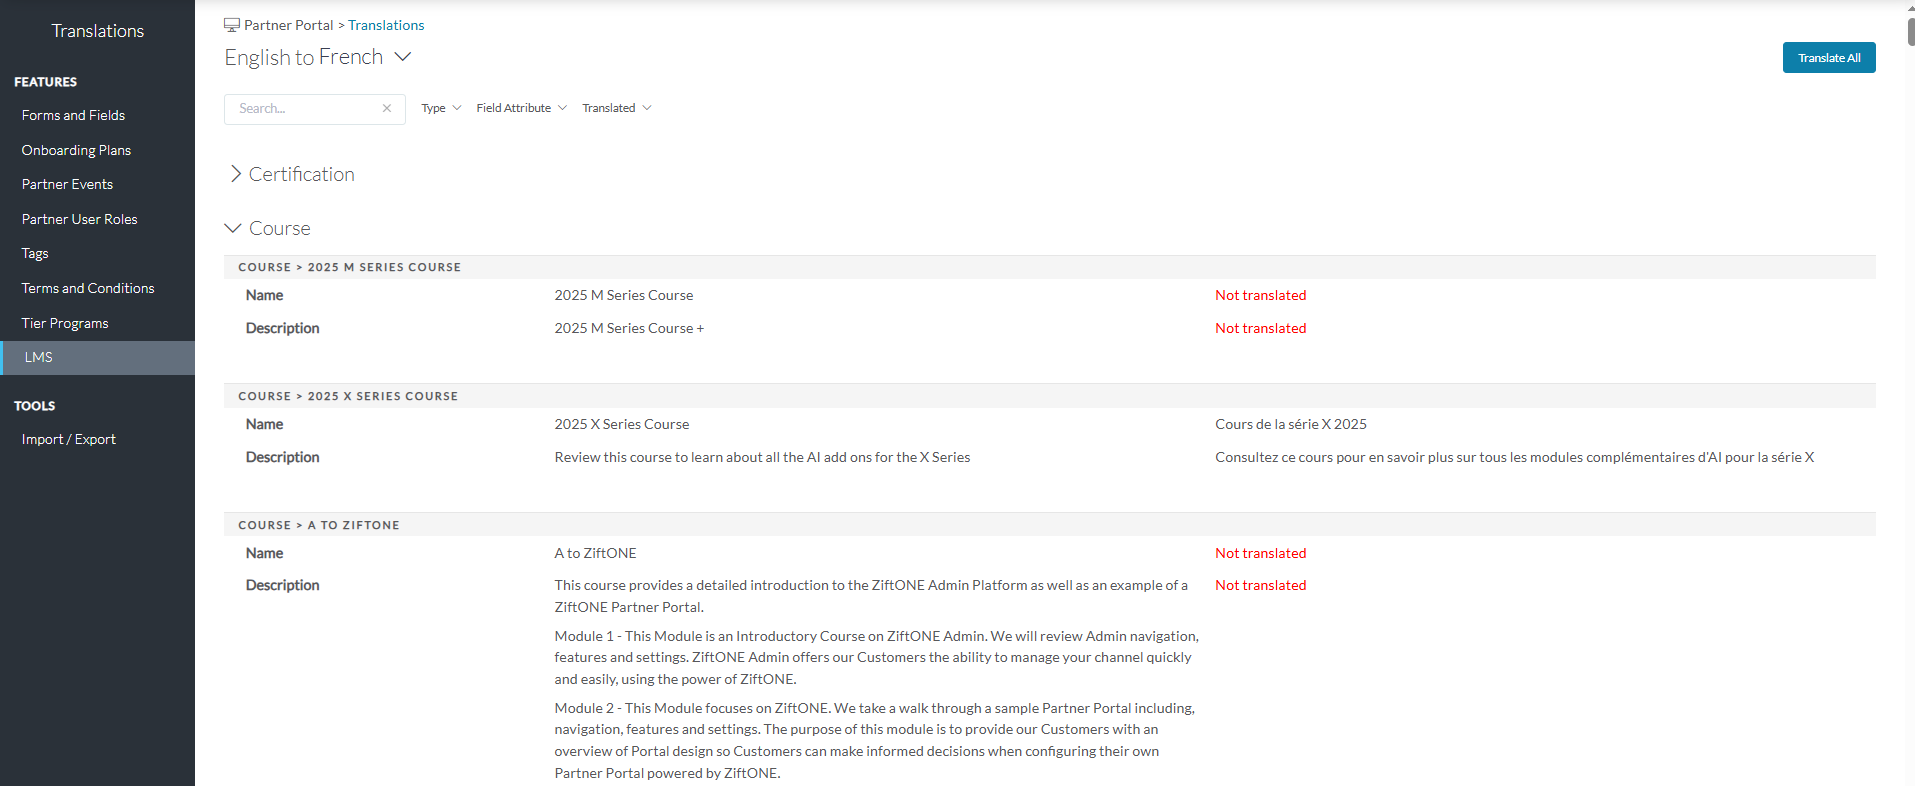This screenshot has width=1915, height=786.
Task: Go to Partner Events section
Action: [67, 184]
